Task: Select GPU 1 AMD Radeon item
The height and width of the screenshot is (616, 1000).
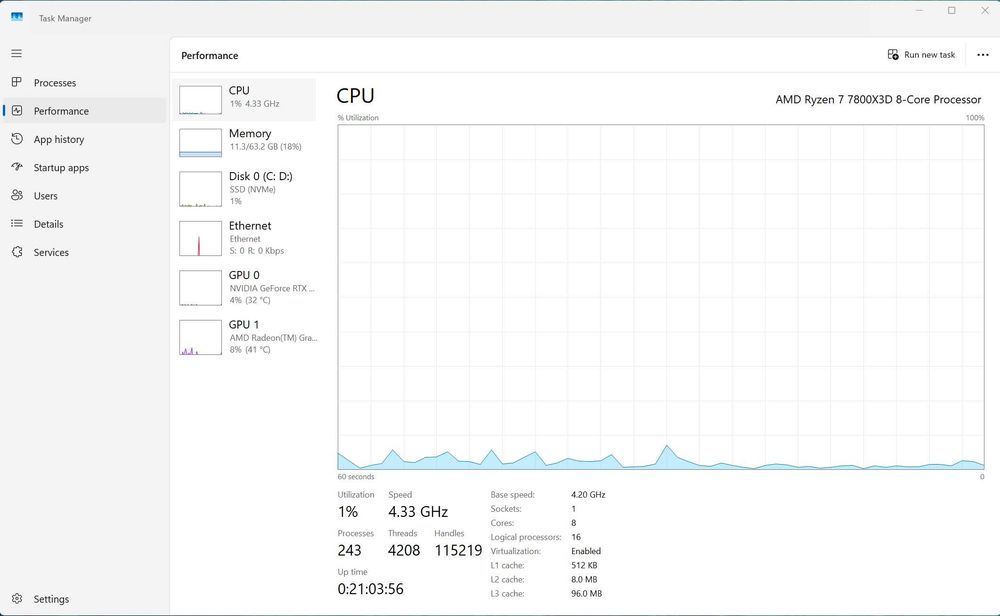Action: point(244,337)
